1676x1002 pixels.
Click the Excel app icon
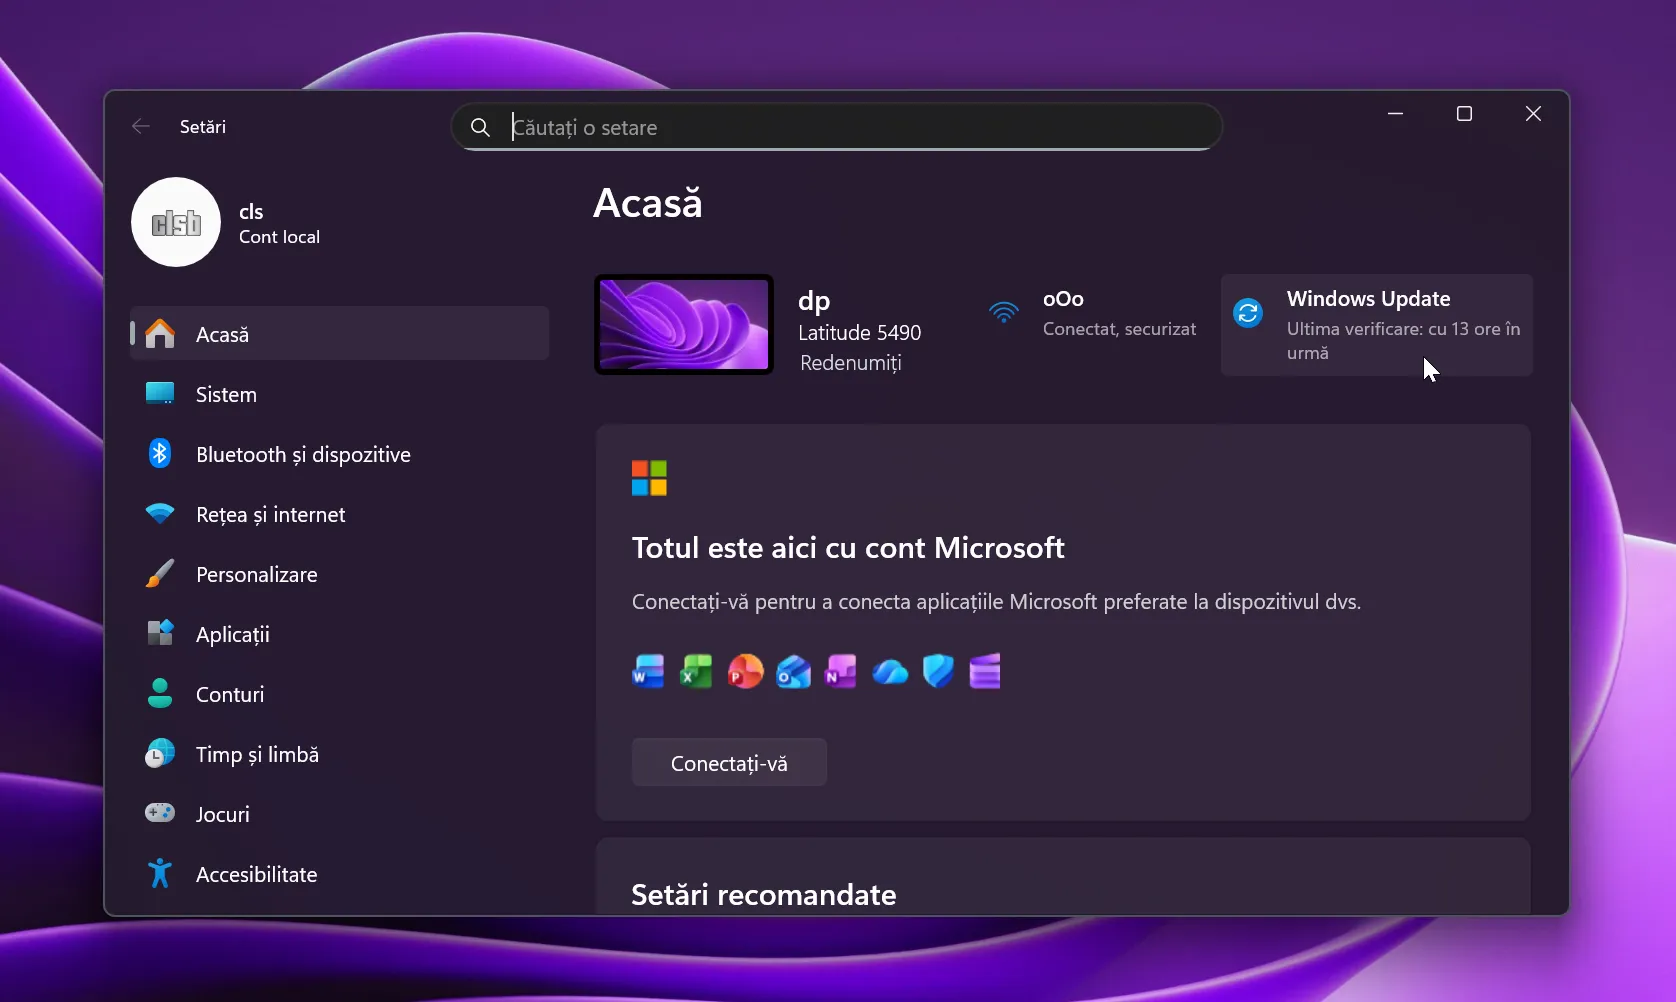[x=696, y=672]
